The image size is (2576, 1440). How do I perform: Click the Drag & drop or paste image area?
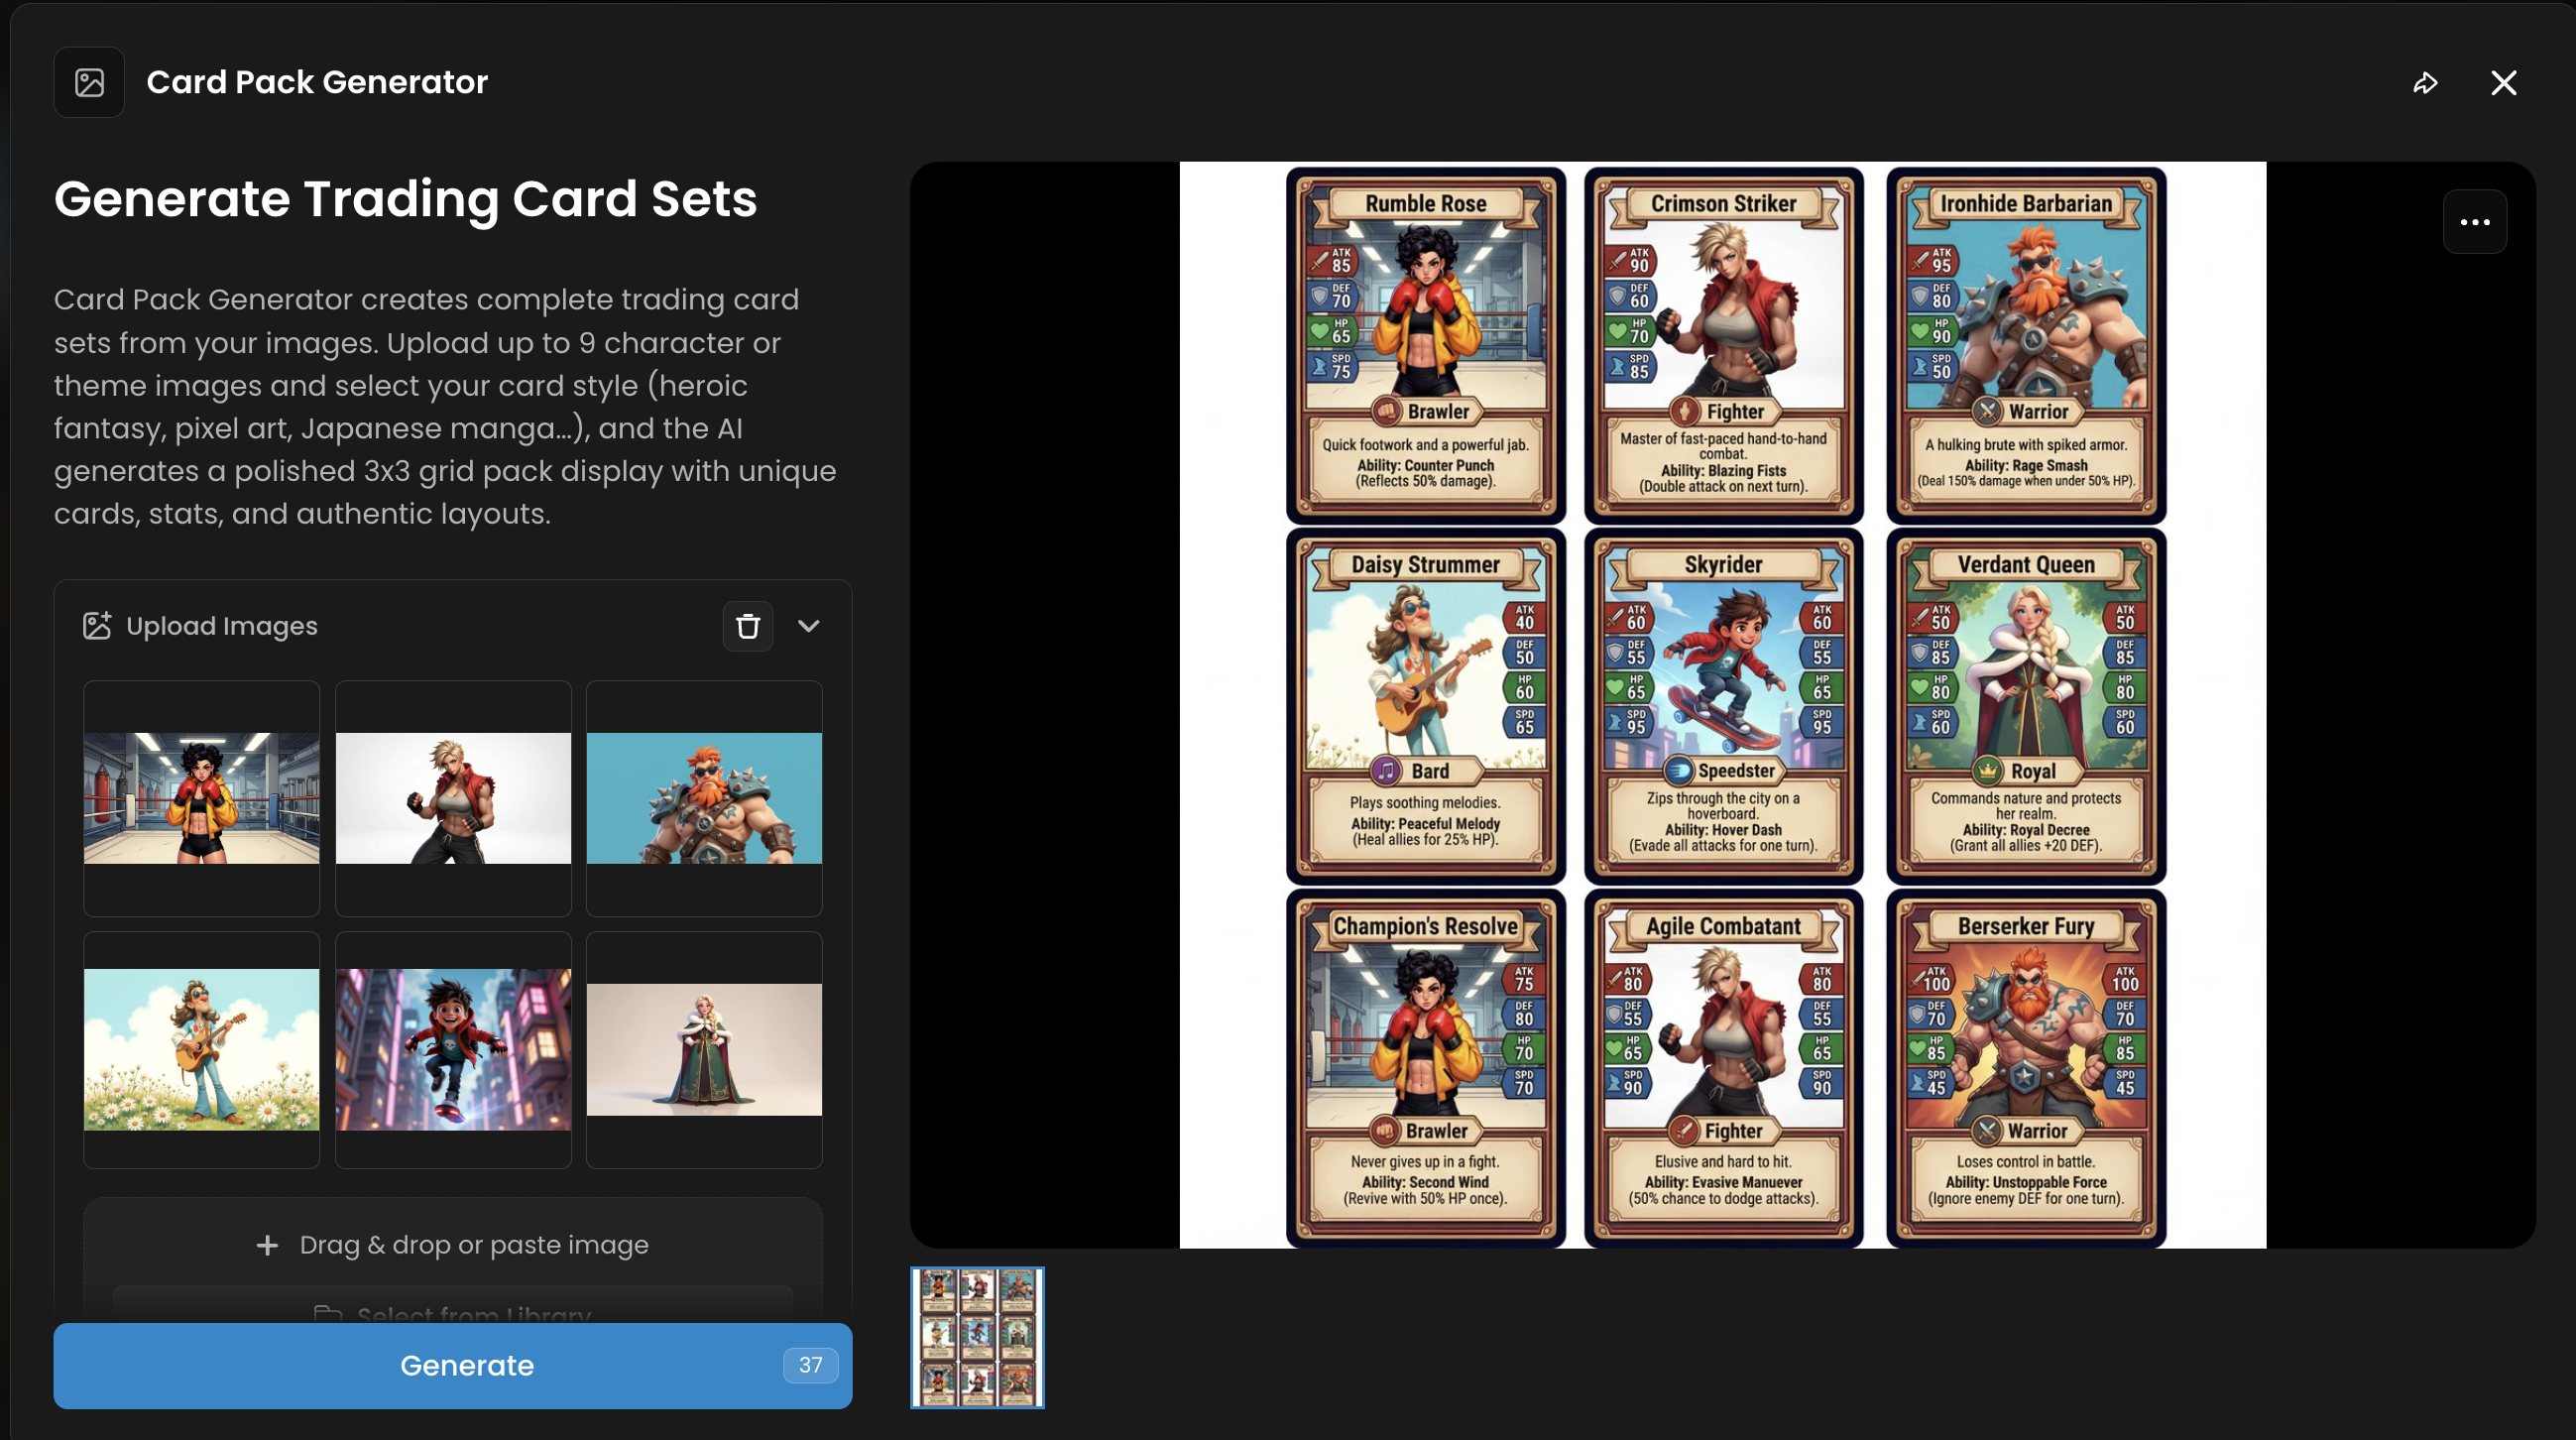(453, 1245)
